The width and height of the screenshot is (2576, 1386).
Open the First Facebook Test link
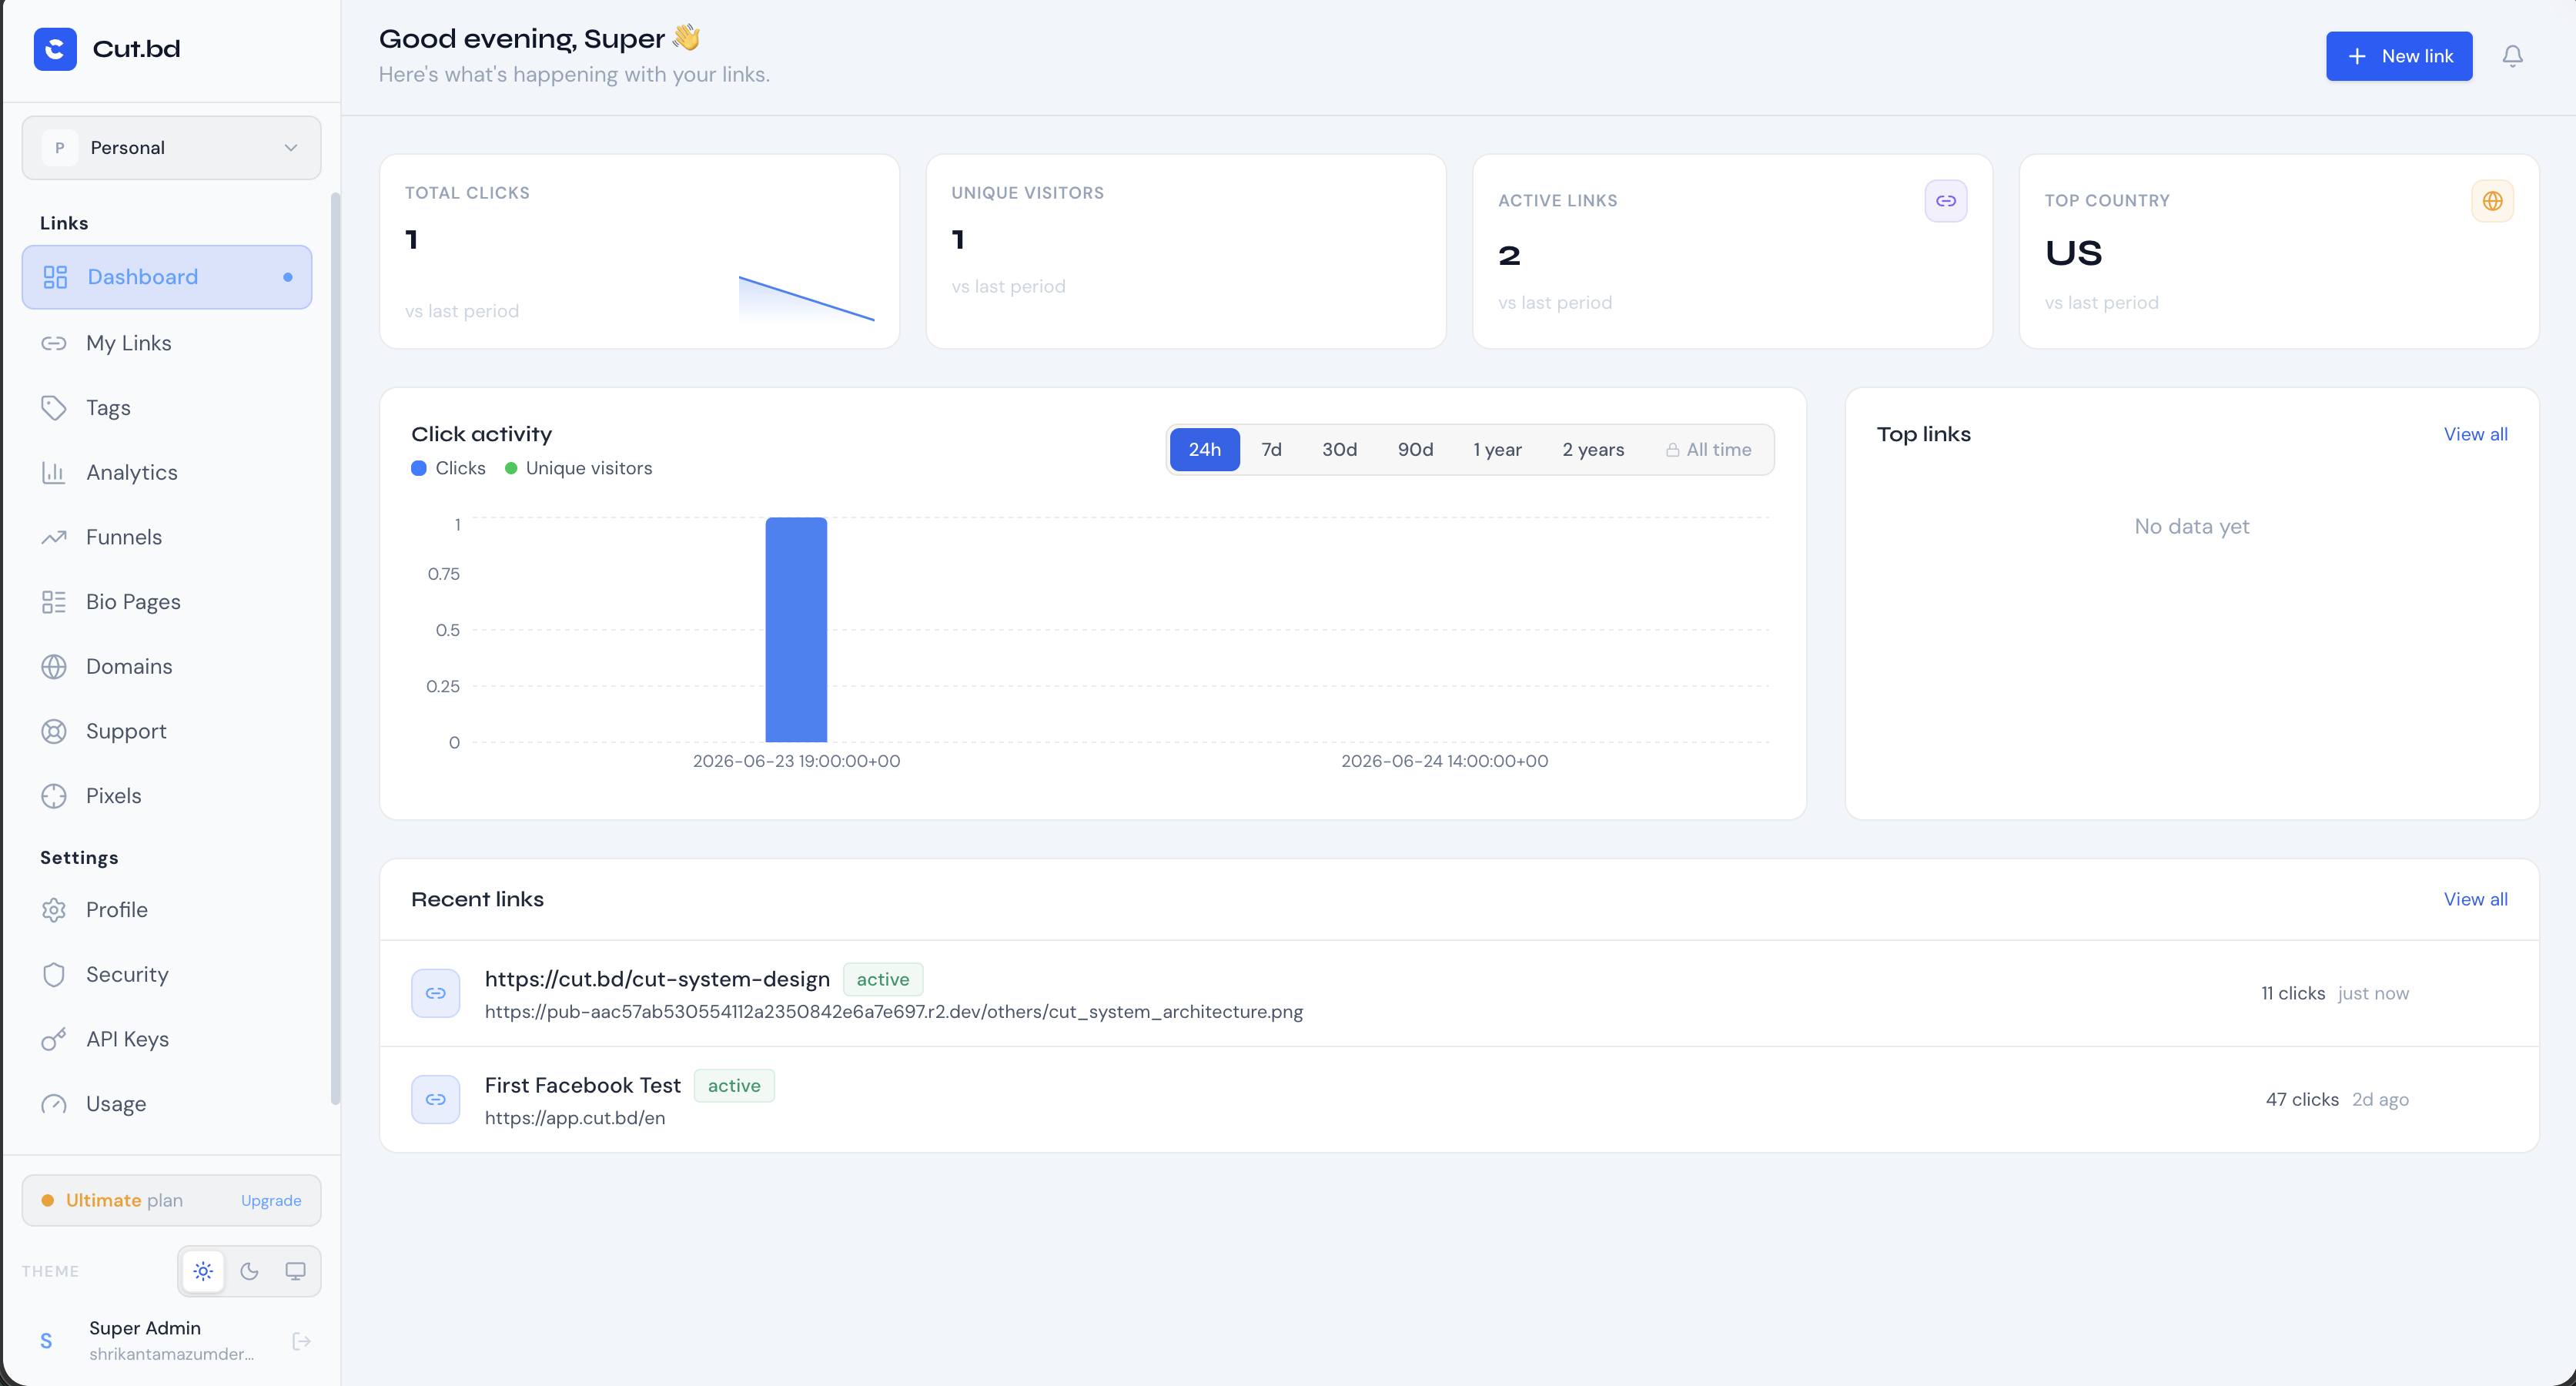[x=582, y=1085]
